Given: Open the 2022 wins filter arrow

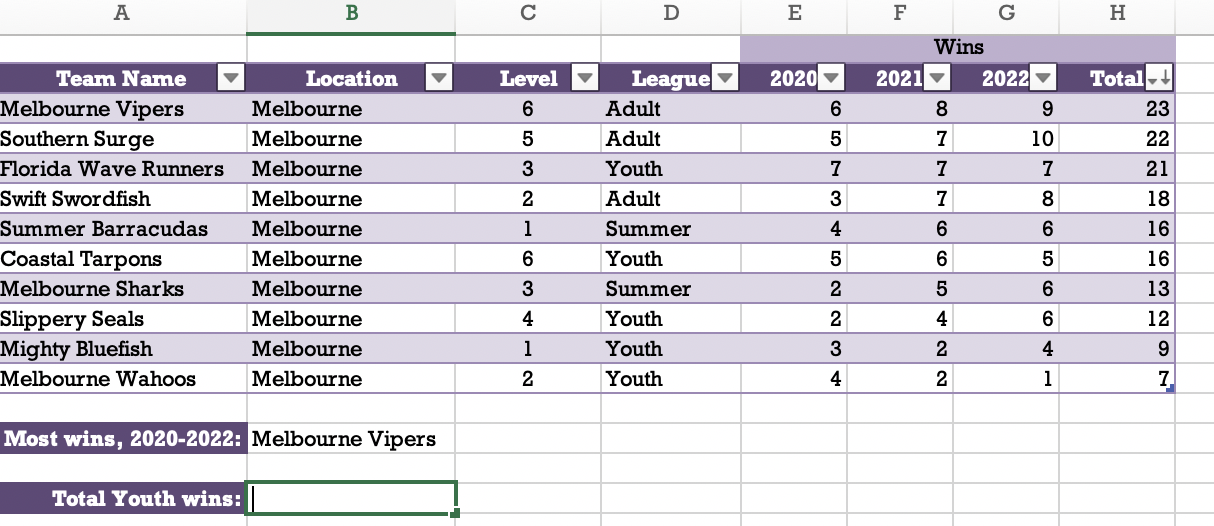Looking at the screenshot, I should tap(1043, 79).
